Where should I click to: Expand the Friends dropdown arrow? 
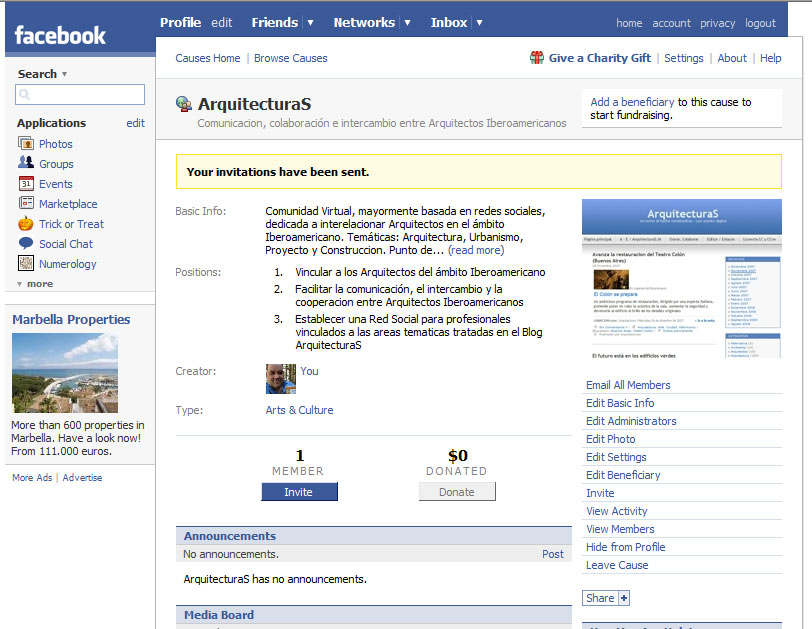coord(310,23)
